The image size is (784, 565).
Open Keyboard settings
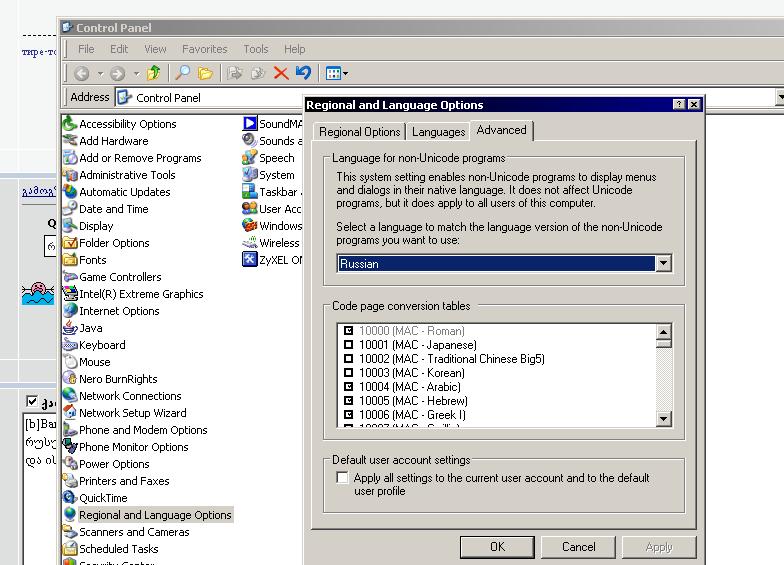tap(94, 344)
